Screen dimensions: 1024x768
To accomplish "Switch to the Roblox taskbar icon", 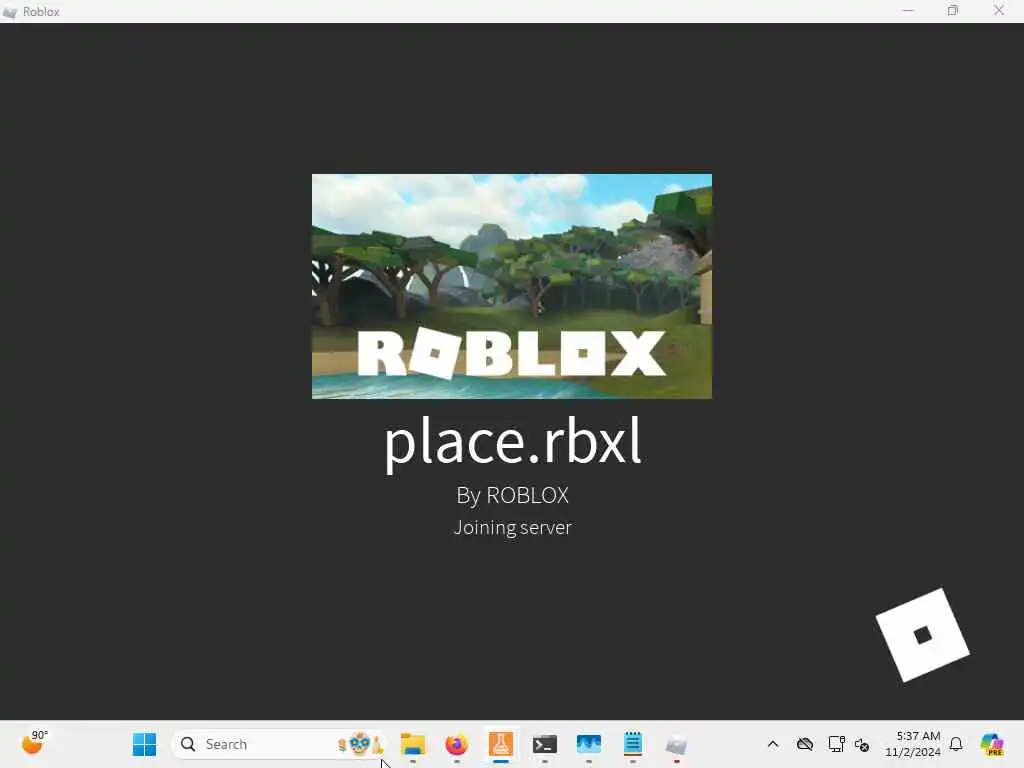I will [677, 744].
